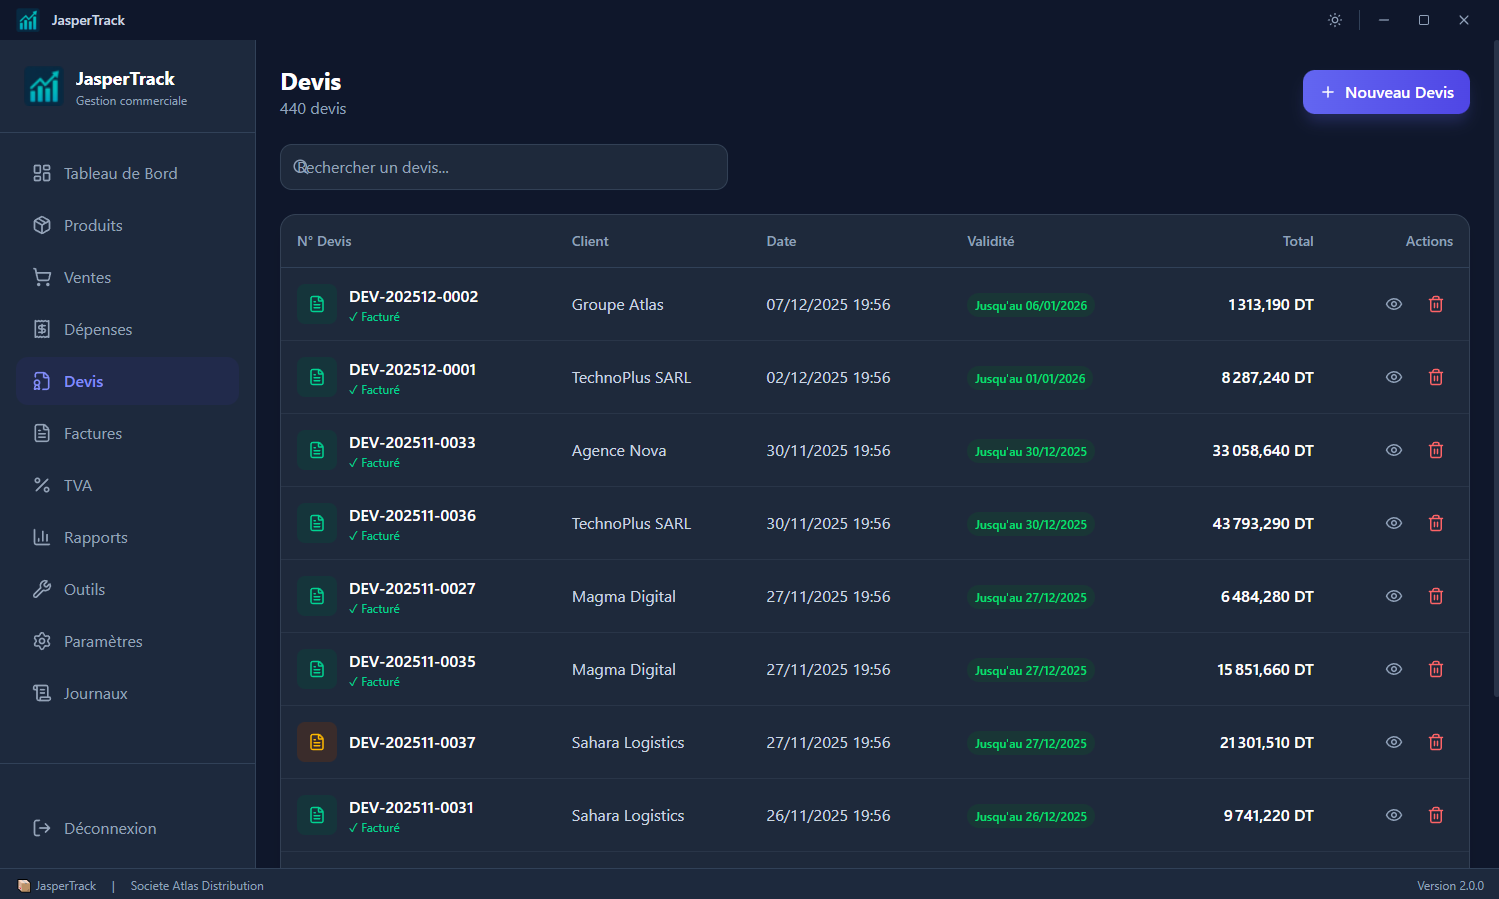Open TVA percent icon item
Screen dimensions: 1499x899
(127, 485)
